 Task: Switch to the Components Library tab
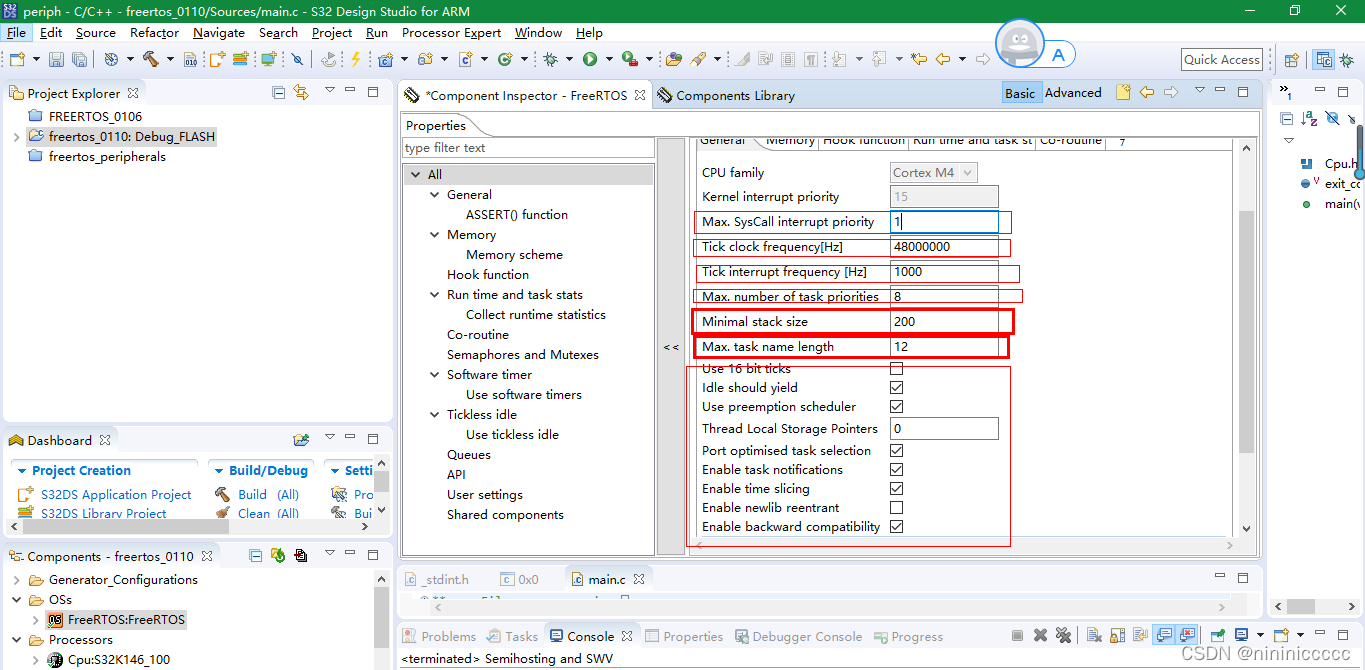click(726, 95)
